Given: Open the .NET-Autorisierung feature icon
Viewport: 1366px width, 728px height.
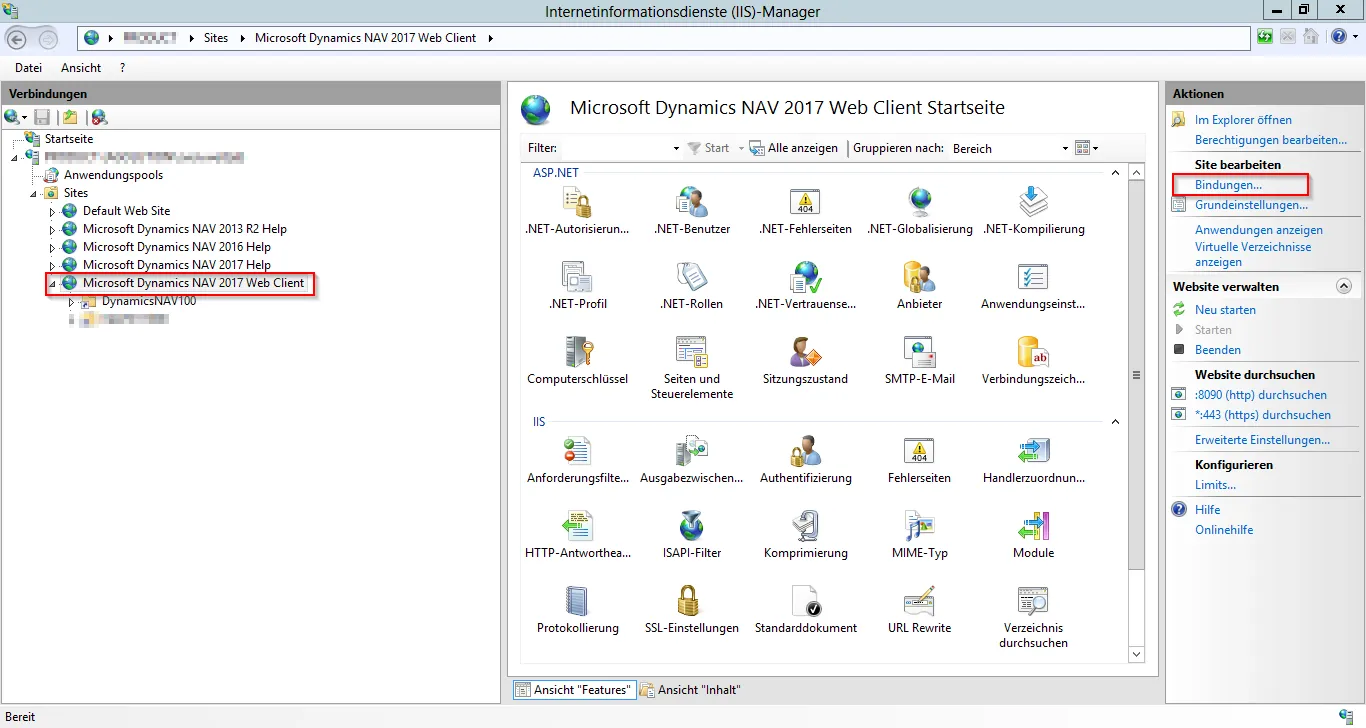Looking at the screenshot, I should point(578,211).
